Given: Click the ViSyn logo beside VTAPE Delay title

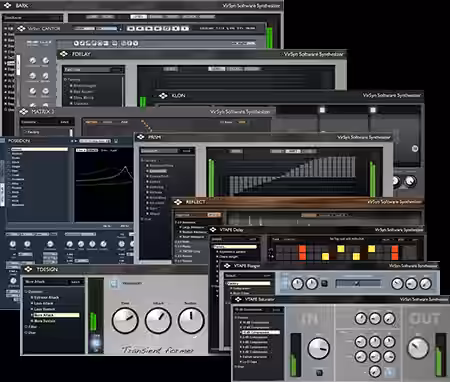Looking at the screenshot, I should click(x=213, y=229).
